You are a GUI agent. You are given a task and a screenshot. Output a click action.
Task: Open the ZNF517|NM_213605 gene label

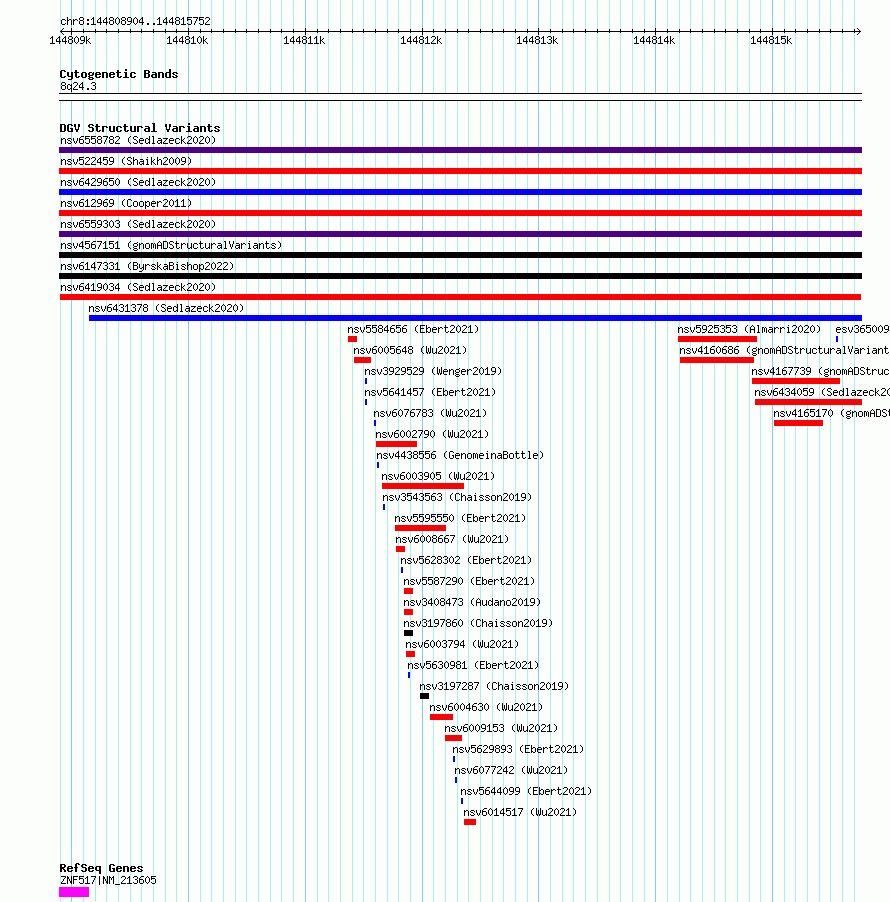pyautogui.click(x=108, y=880)
